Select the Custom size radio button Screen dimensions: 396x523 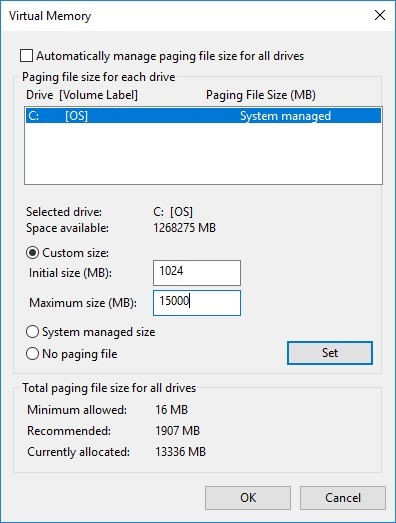click(x=32, y=253)
